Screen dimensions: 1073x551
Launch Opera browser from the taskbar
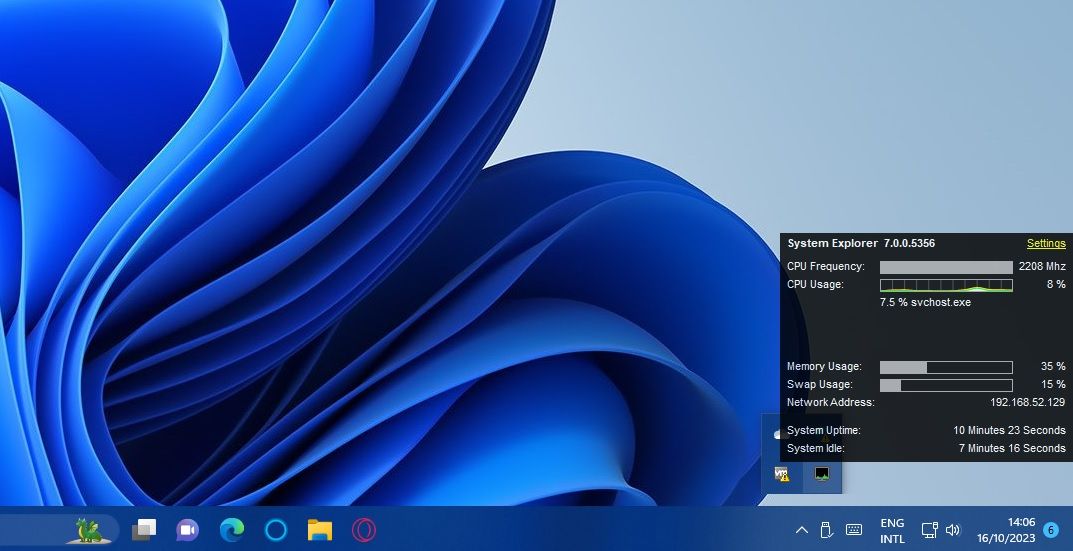pos(363,529)
